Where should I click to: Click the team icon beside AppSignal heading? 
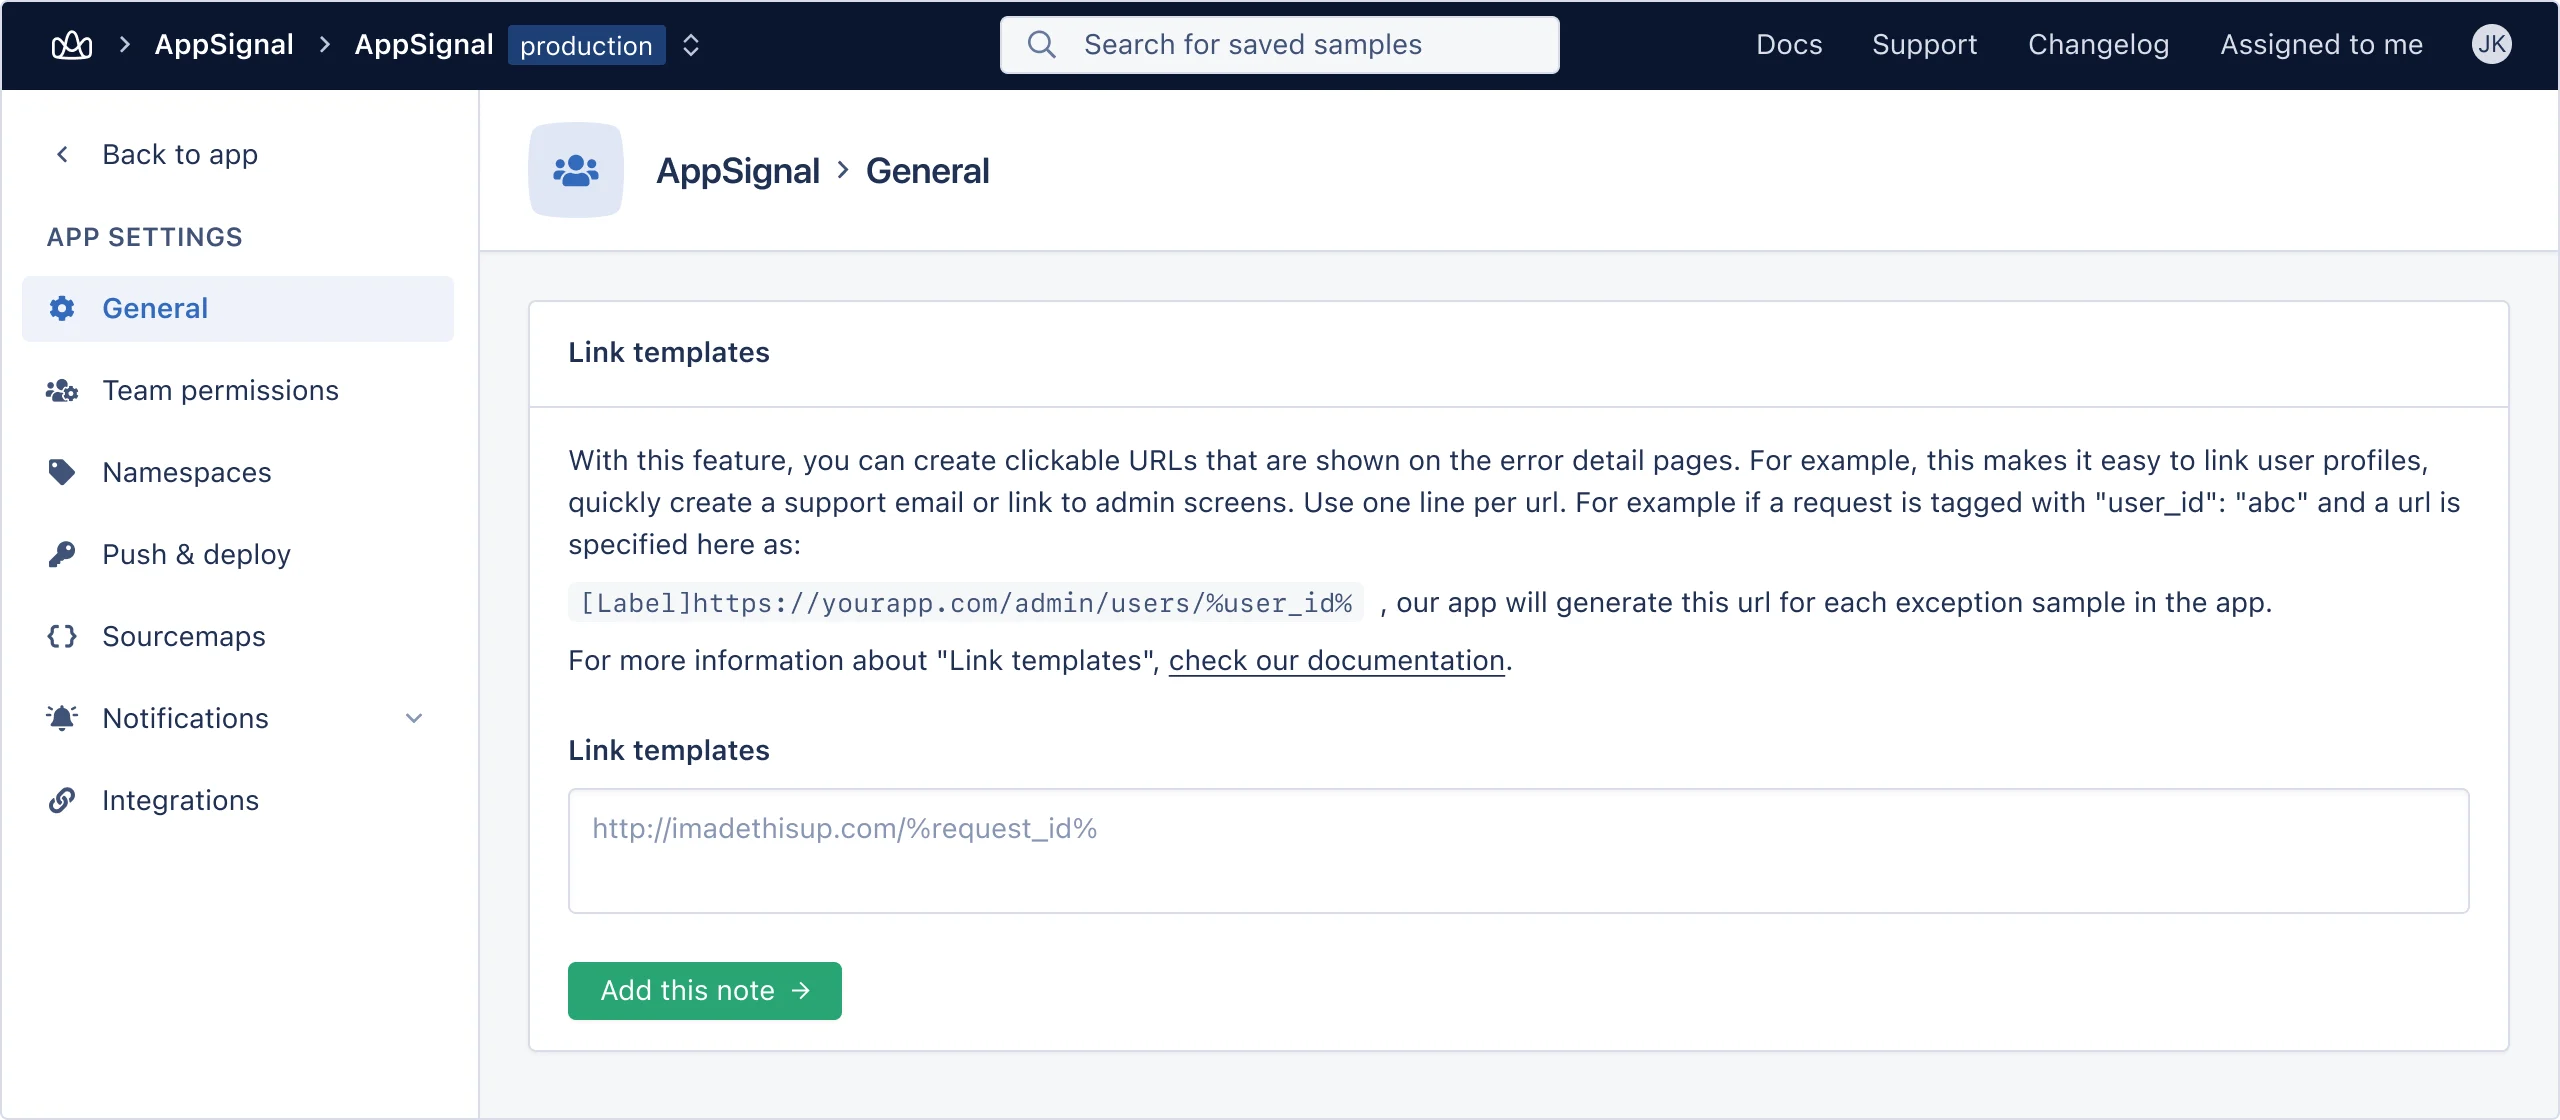[x=576, y=170]
